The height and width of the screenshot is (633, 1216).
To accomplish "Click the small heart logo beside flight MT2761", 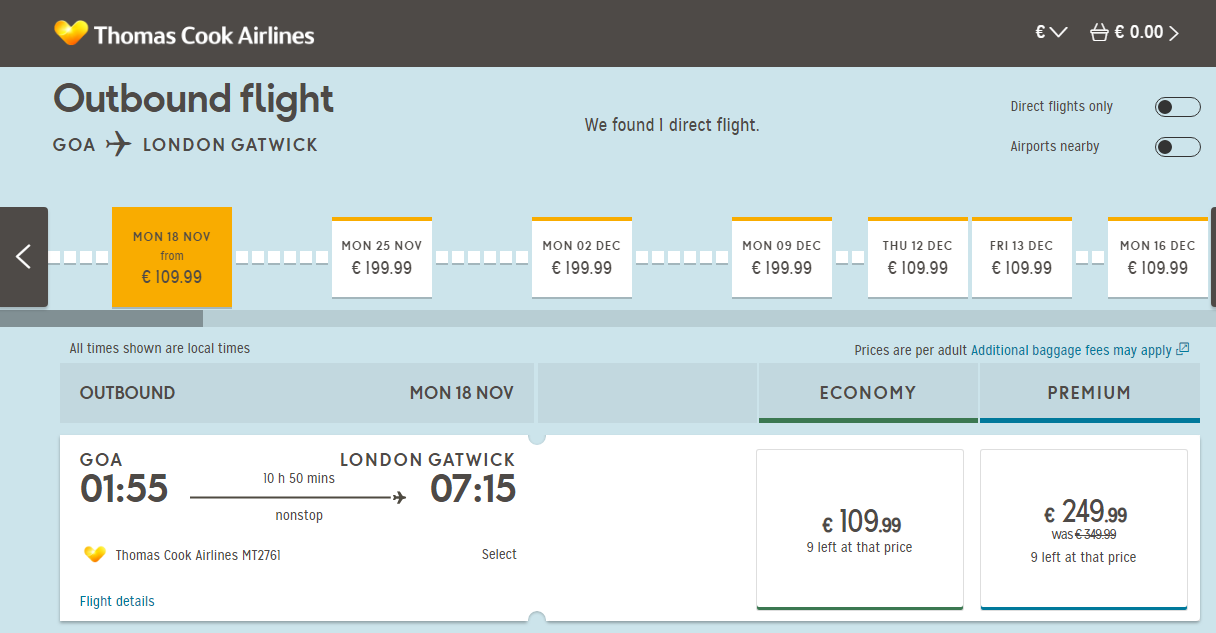I will pos(95,554).
